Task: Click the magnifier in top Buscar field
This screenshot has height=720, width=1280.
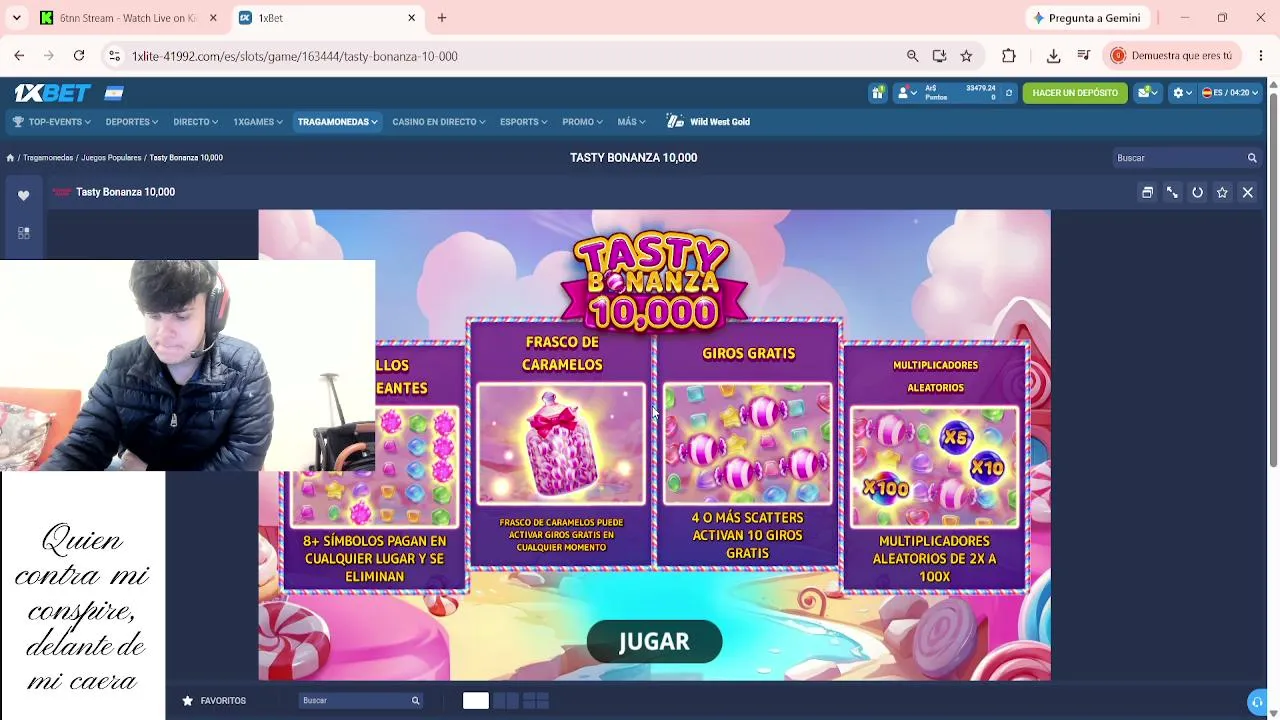Action: pyautogui.click(x=1251, y=158)
